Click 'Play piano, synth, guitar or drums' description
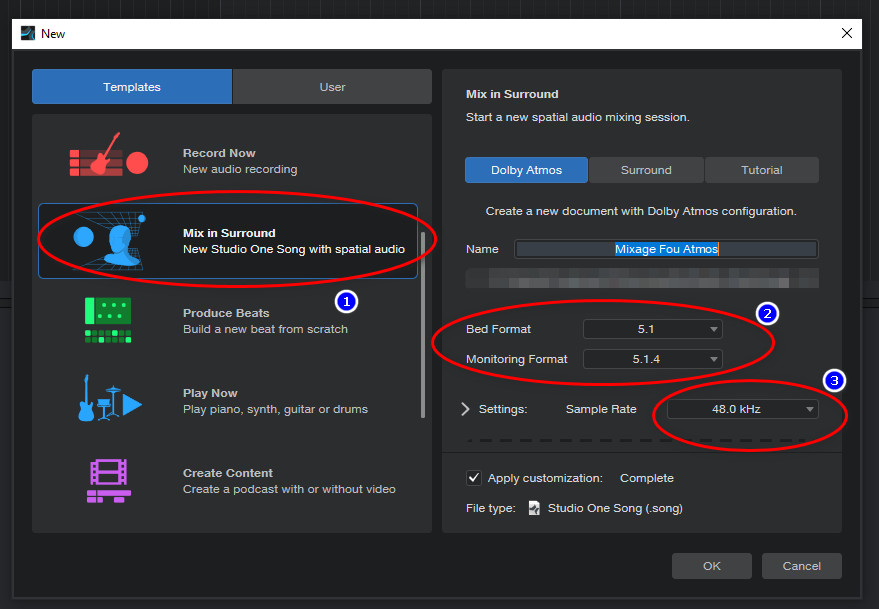This screenshot has height=609, width=879. [275, 409]
